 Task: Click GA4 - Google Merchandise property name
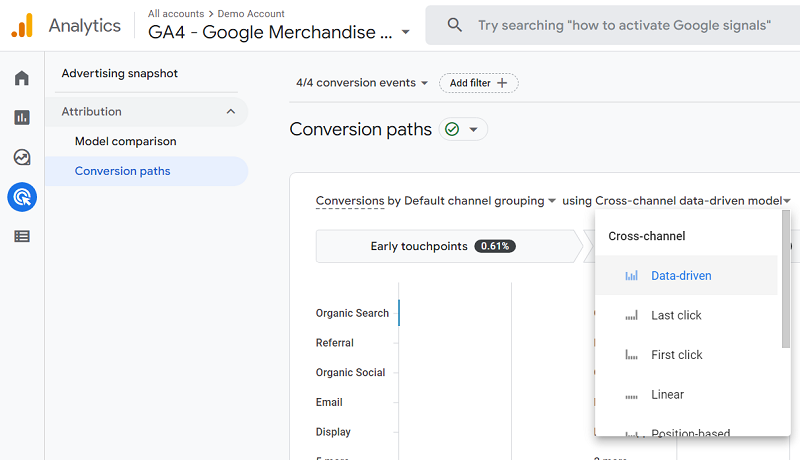[x=270, y=32]
